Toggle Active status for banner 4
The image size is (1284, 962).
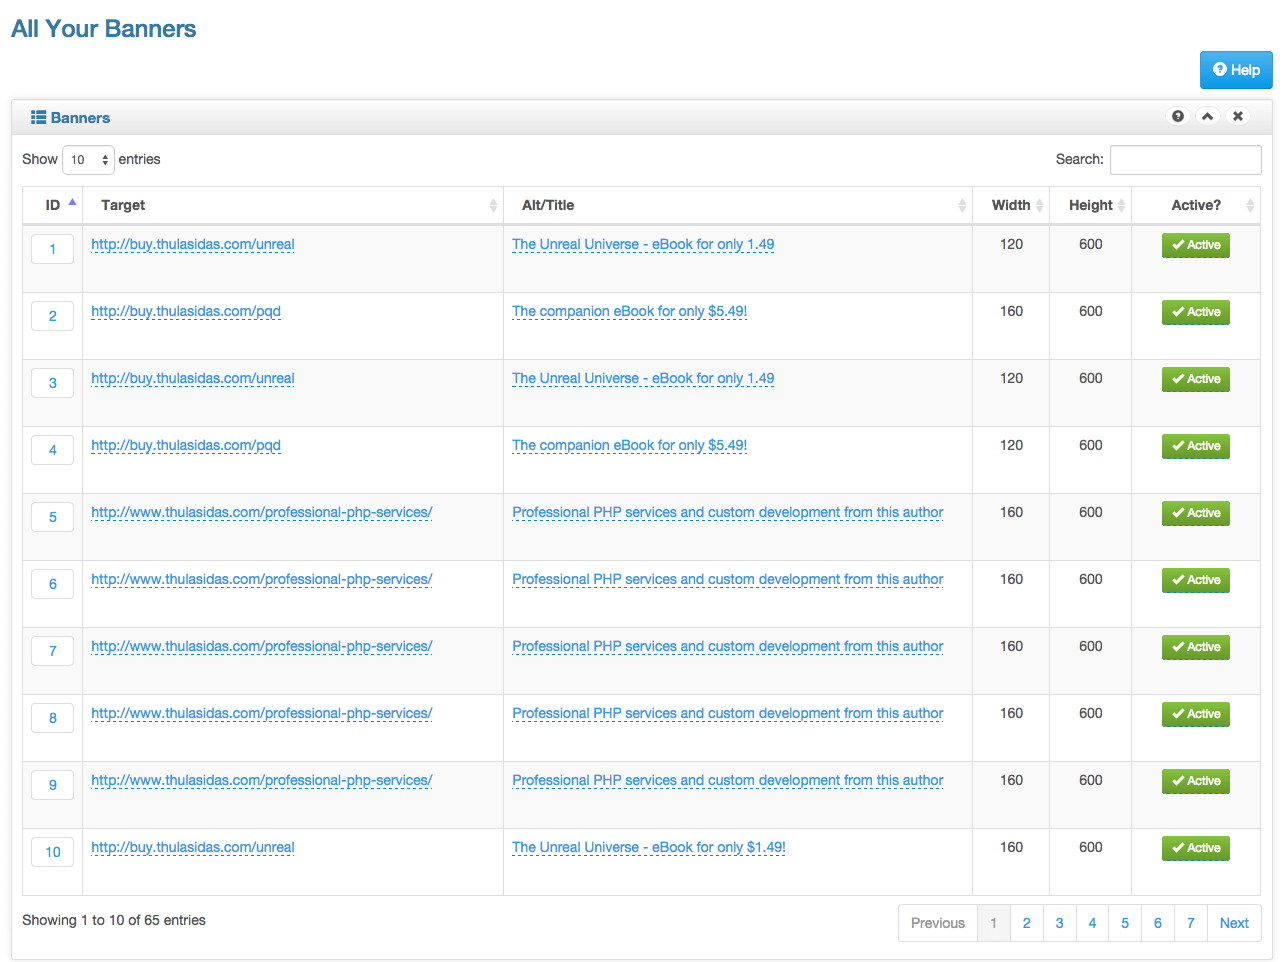click(x=1196, y=446)
